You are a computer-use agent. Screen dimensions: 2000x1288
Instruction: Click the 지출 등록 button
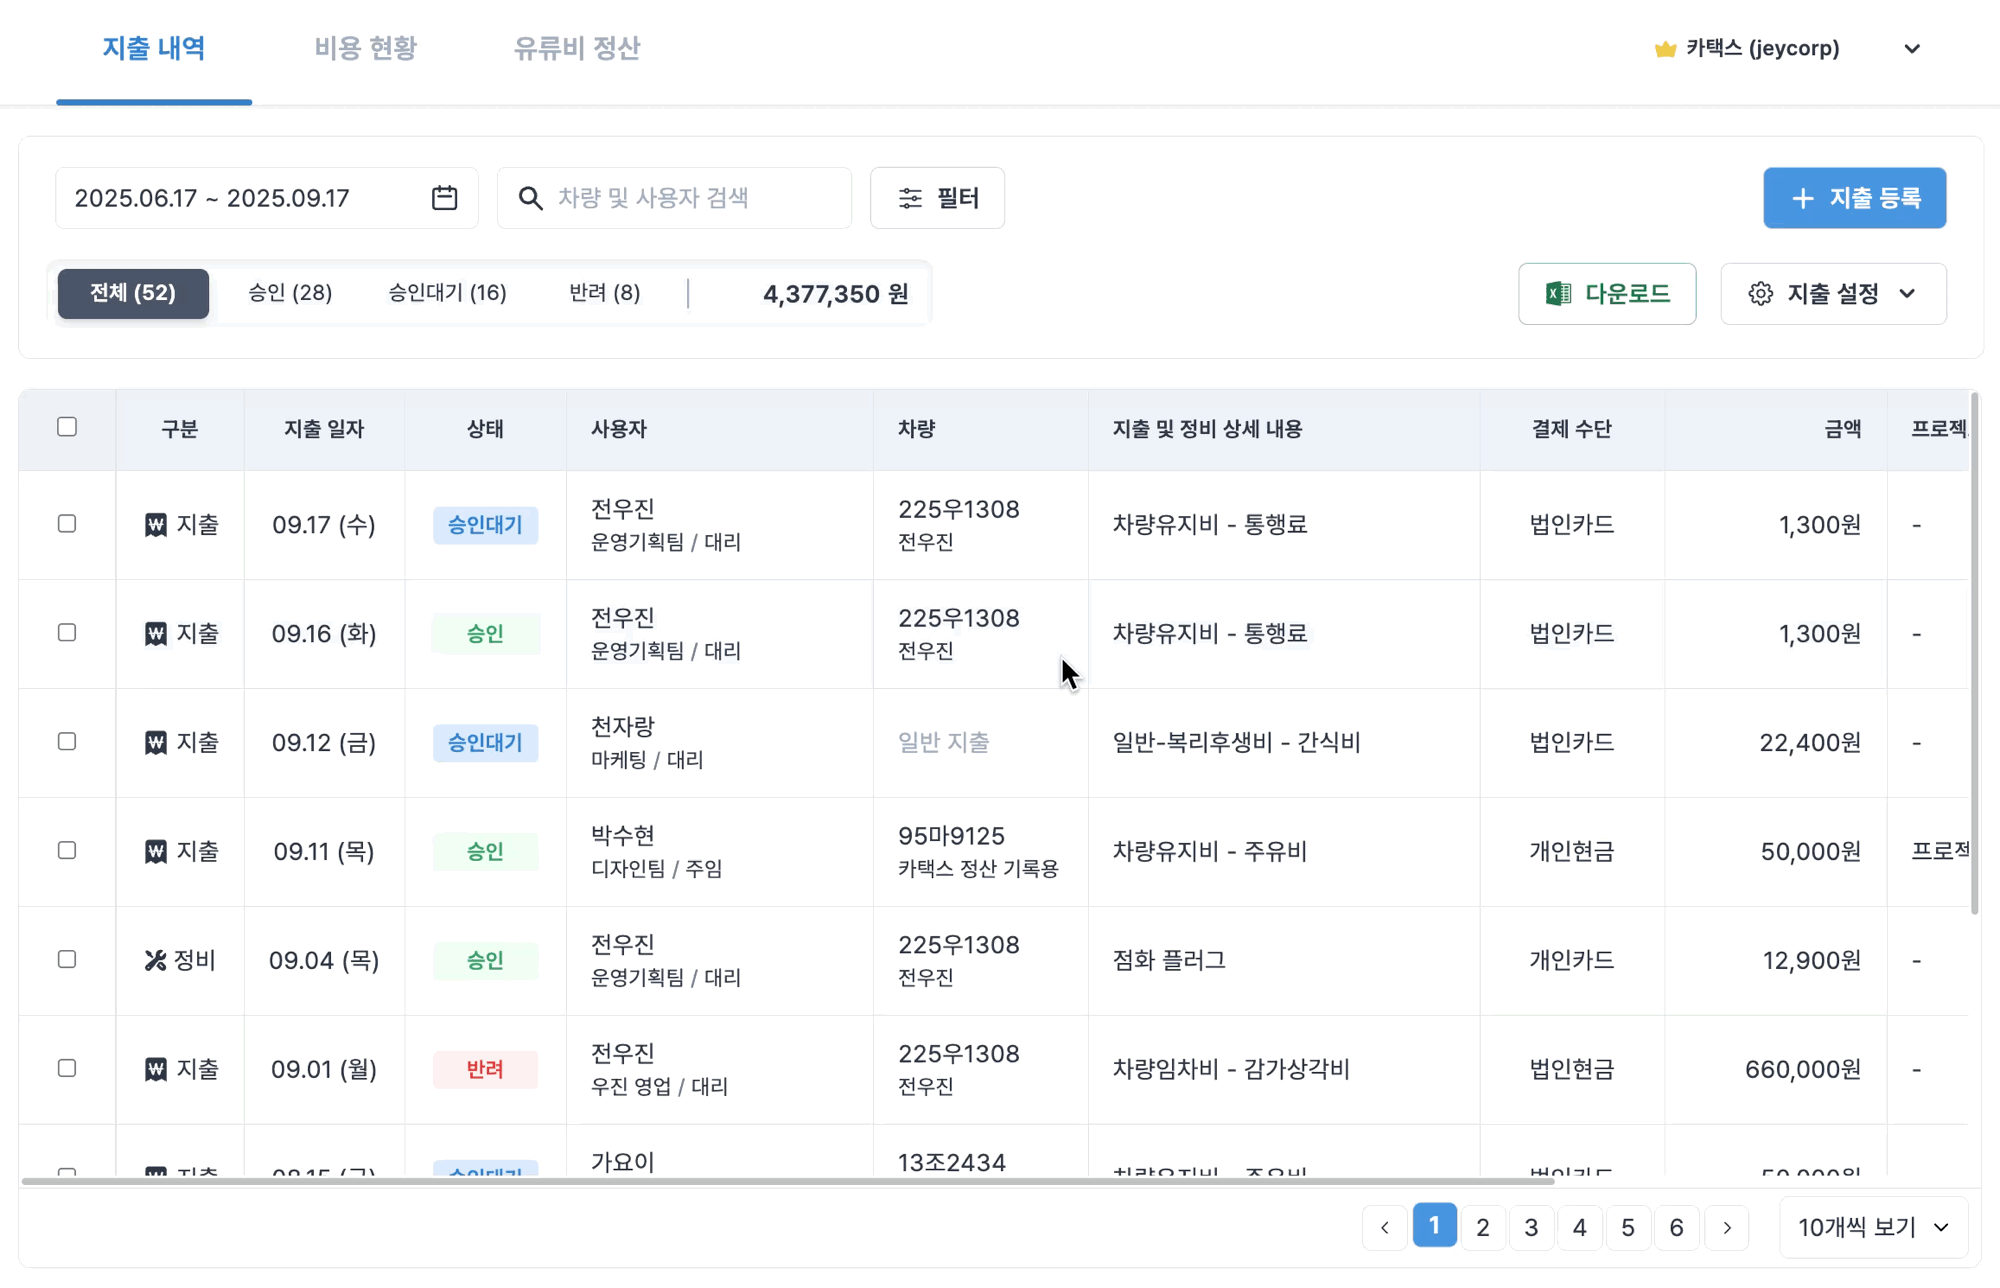(x=1854, y=198)
